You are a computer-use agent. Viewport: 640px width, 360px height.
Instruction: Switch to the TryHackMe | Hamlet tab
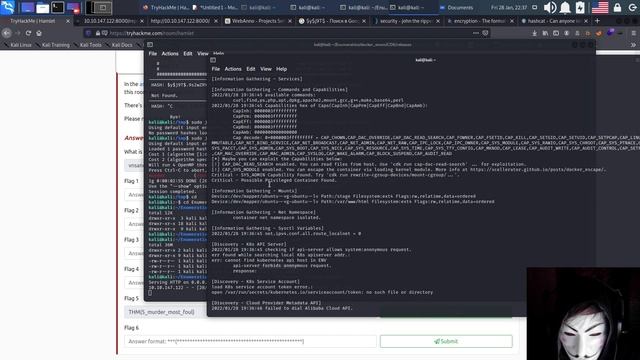pos(37,21)
